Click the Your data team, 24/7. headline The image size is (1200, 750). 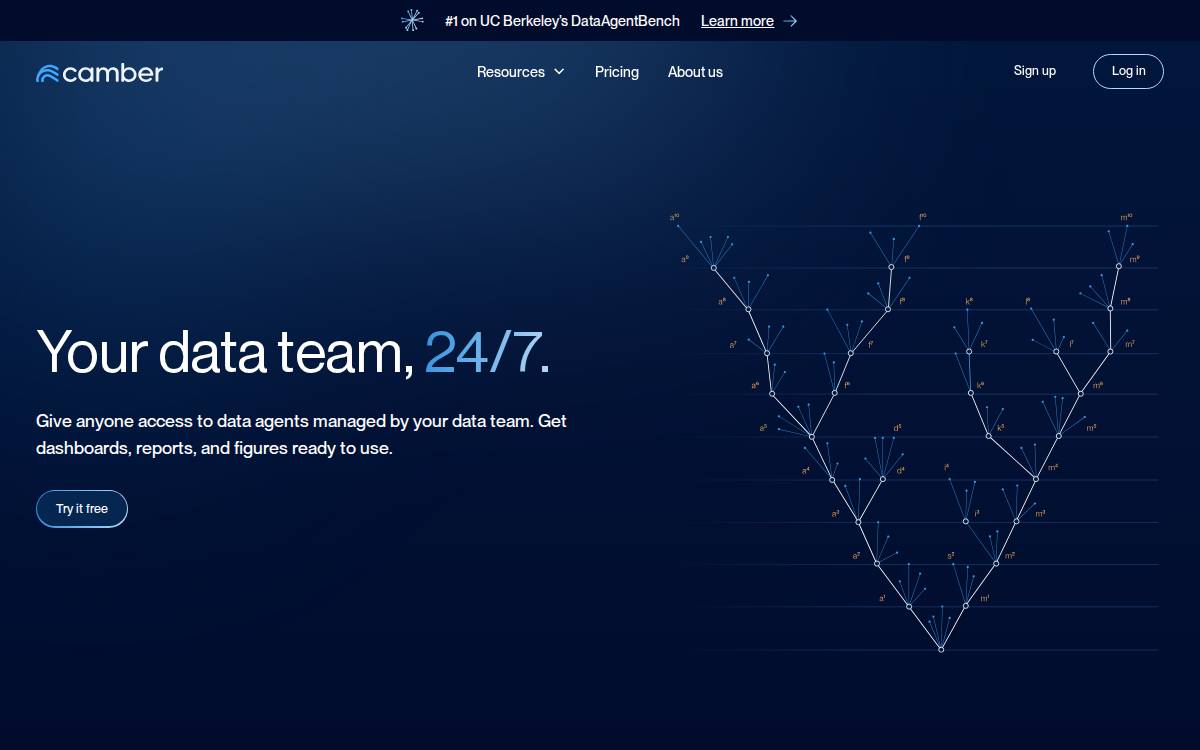293,351
